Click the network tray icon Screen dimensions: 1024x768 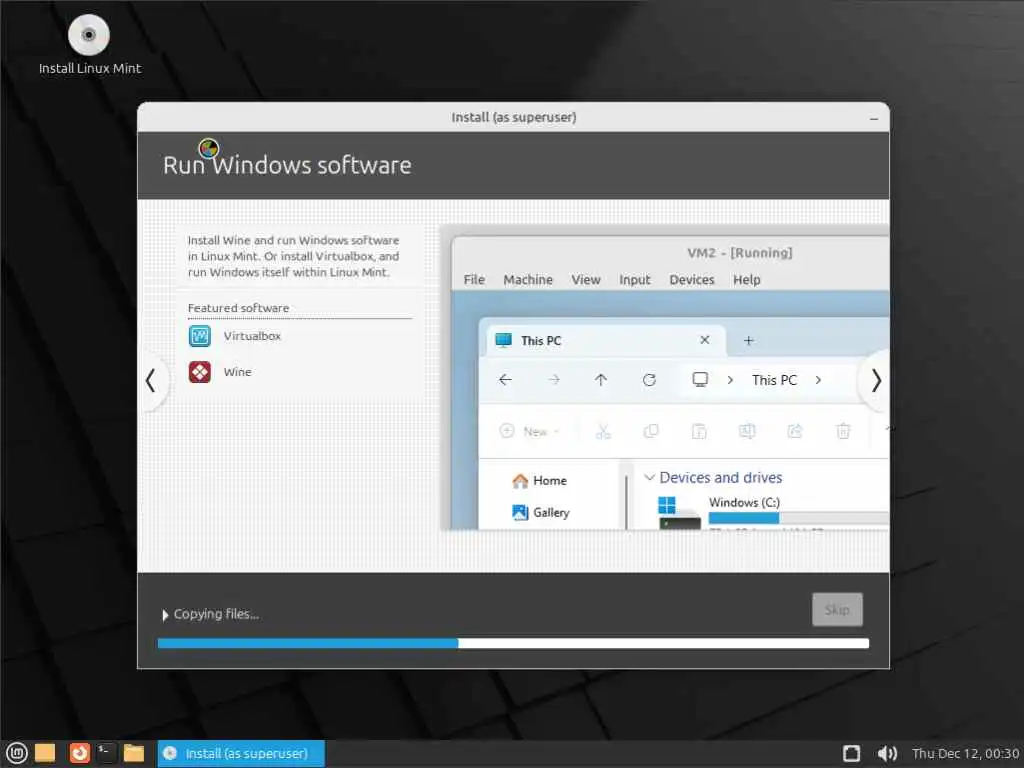pos(852,754)
